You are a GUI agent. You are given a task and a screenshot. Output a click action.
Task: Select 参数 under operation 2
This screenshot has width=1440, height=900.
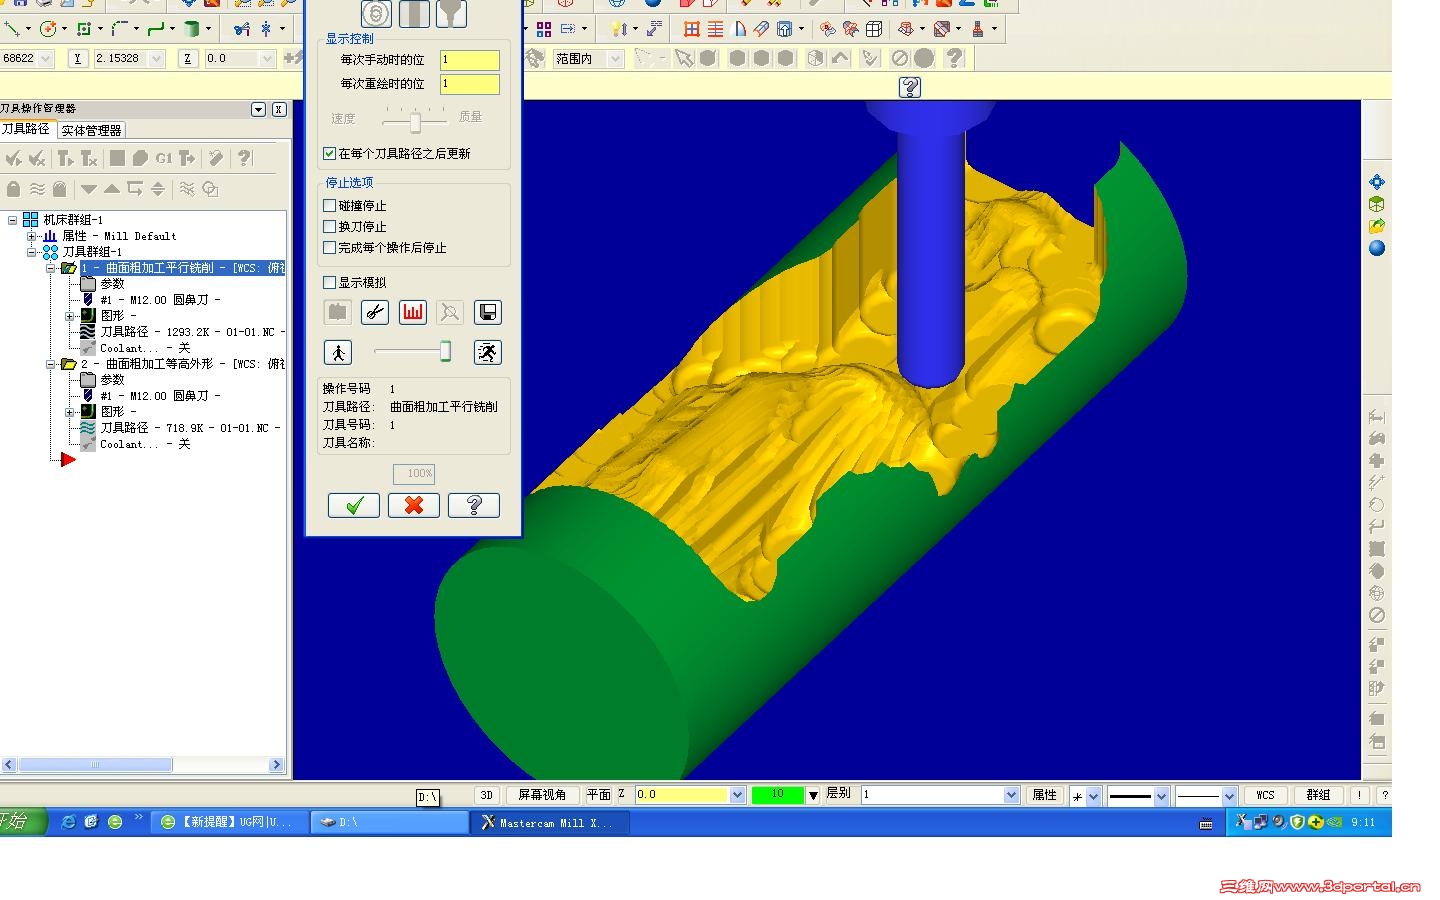(x=112, y=380)
